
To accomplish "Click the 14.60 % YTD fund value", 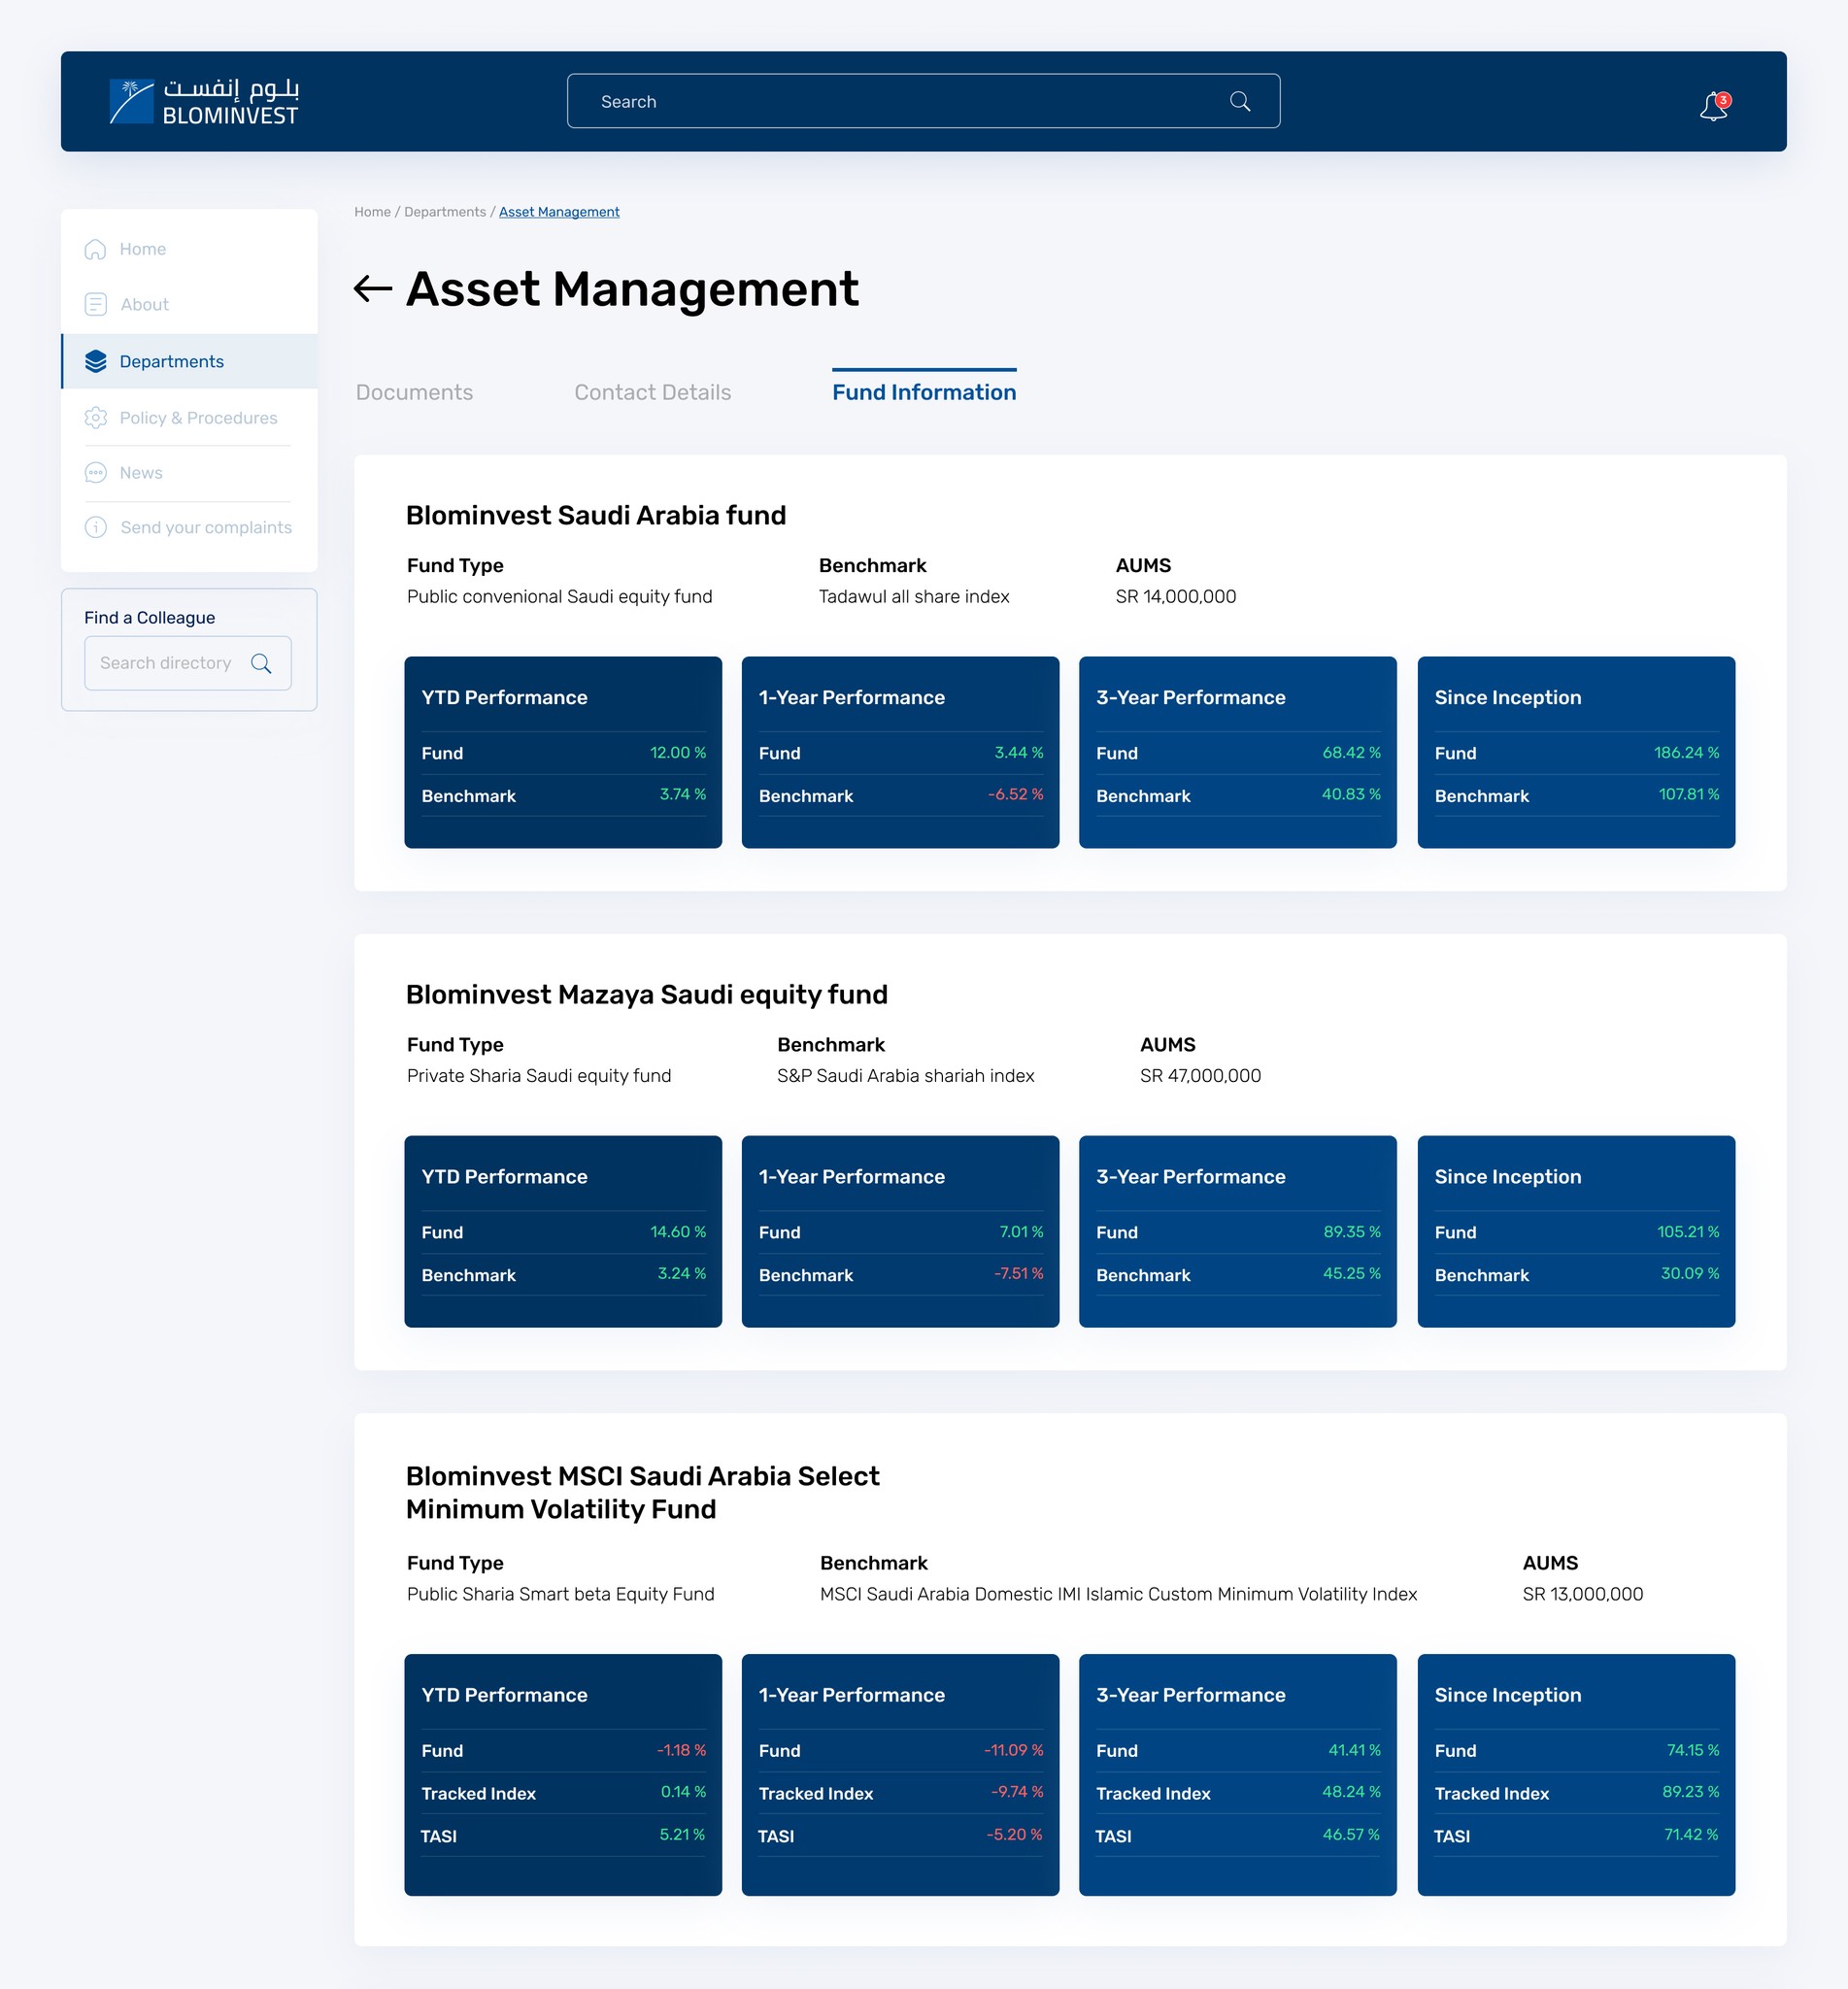I will click(678, 1231).
